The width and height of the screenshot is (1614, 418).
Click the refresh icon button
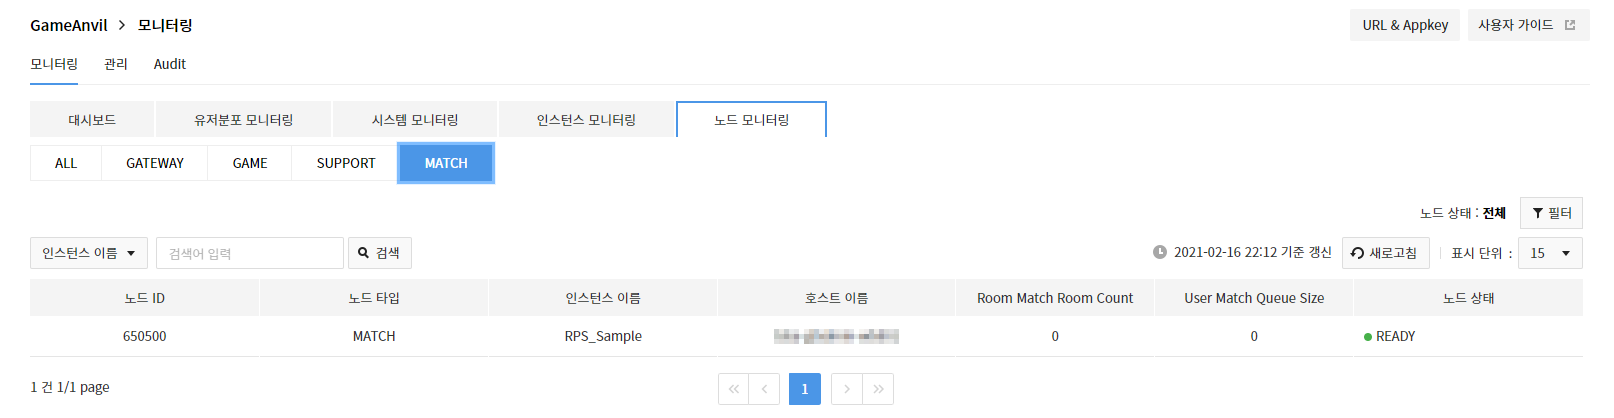[x=1385, y=253]
